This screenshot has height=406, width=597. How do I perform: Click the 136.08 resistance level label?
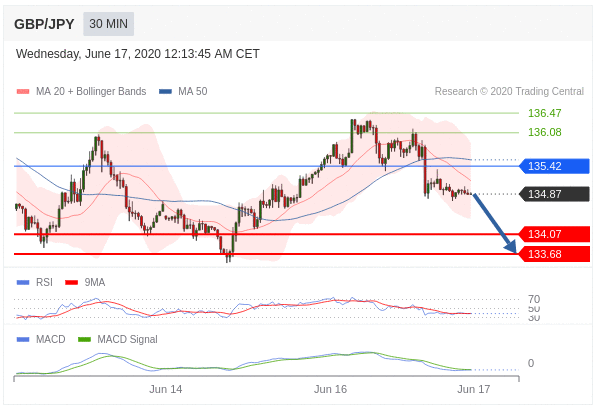click(544, 133)
